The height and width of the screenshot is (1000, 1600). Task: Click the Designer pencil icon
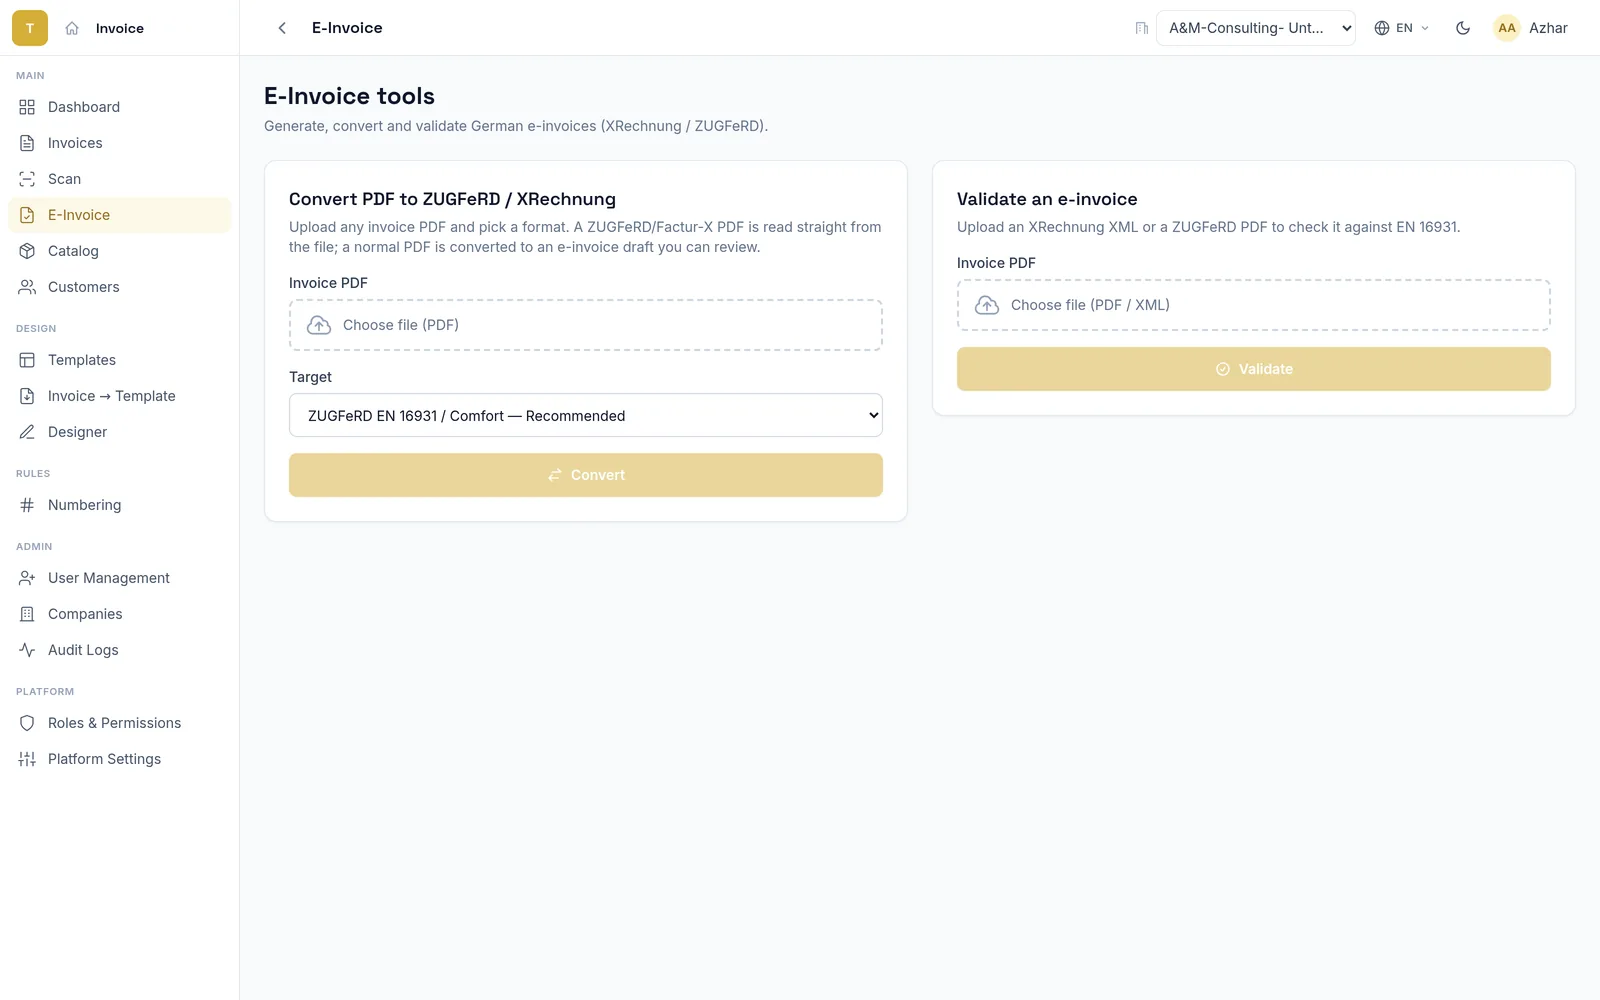tap(27, 432)
